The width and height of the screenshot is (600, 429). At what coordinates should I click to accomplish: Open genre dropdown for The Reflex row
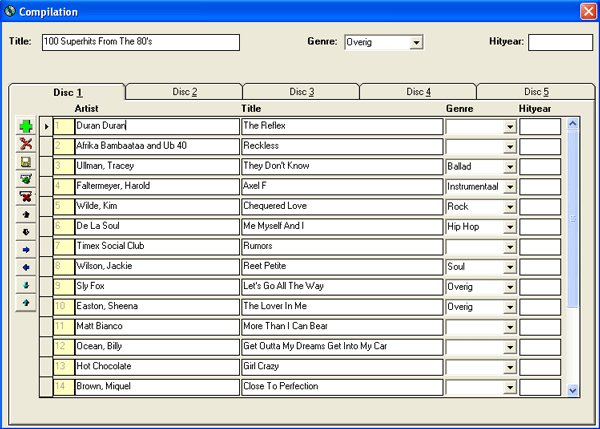click(510, 127)
